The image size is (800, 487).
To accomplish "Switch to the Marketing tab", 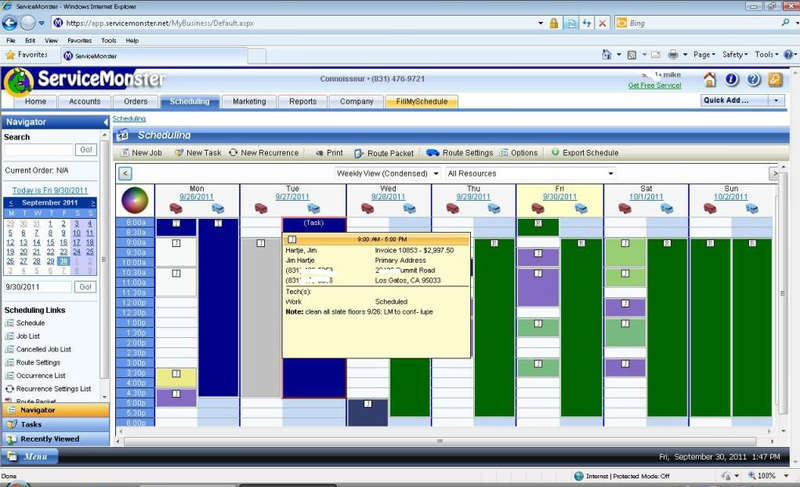I will 249,102.
